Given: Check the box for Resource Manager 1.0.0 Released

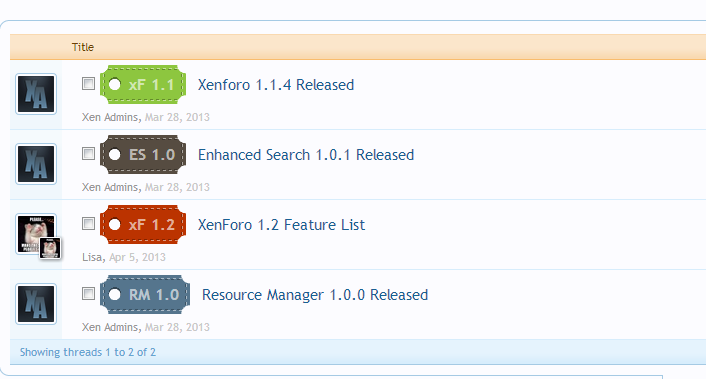Looking at the screenshot, I should click(88, 293).
